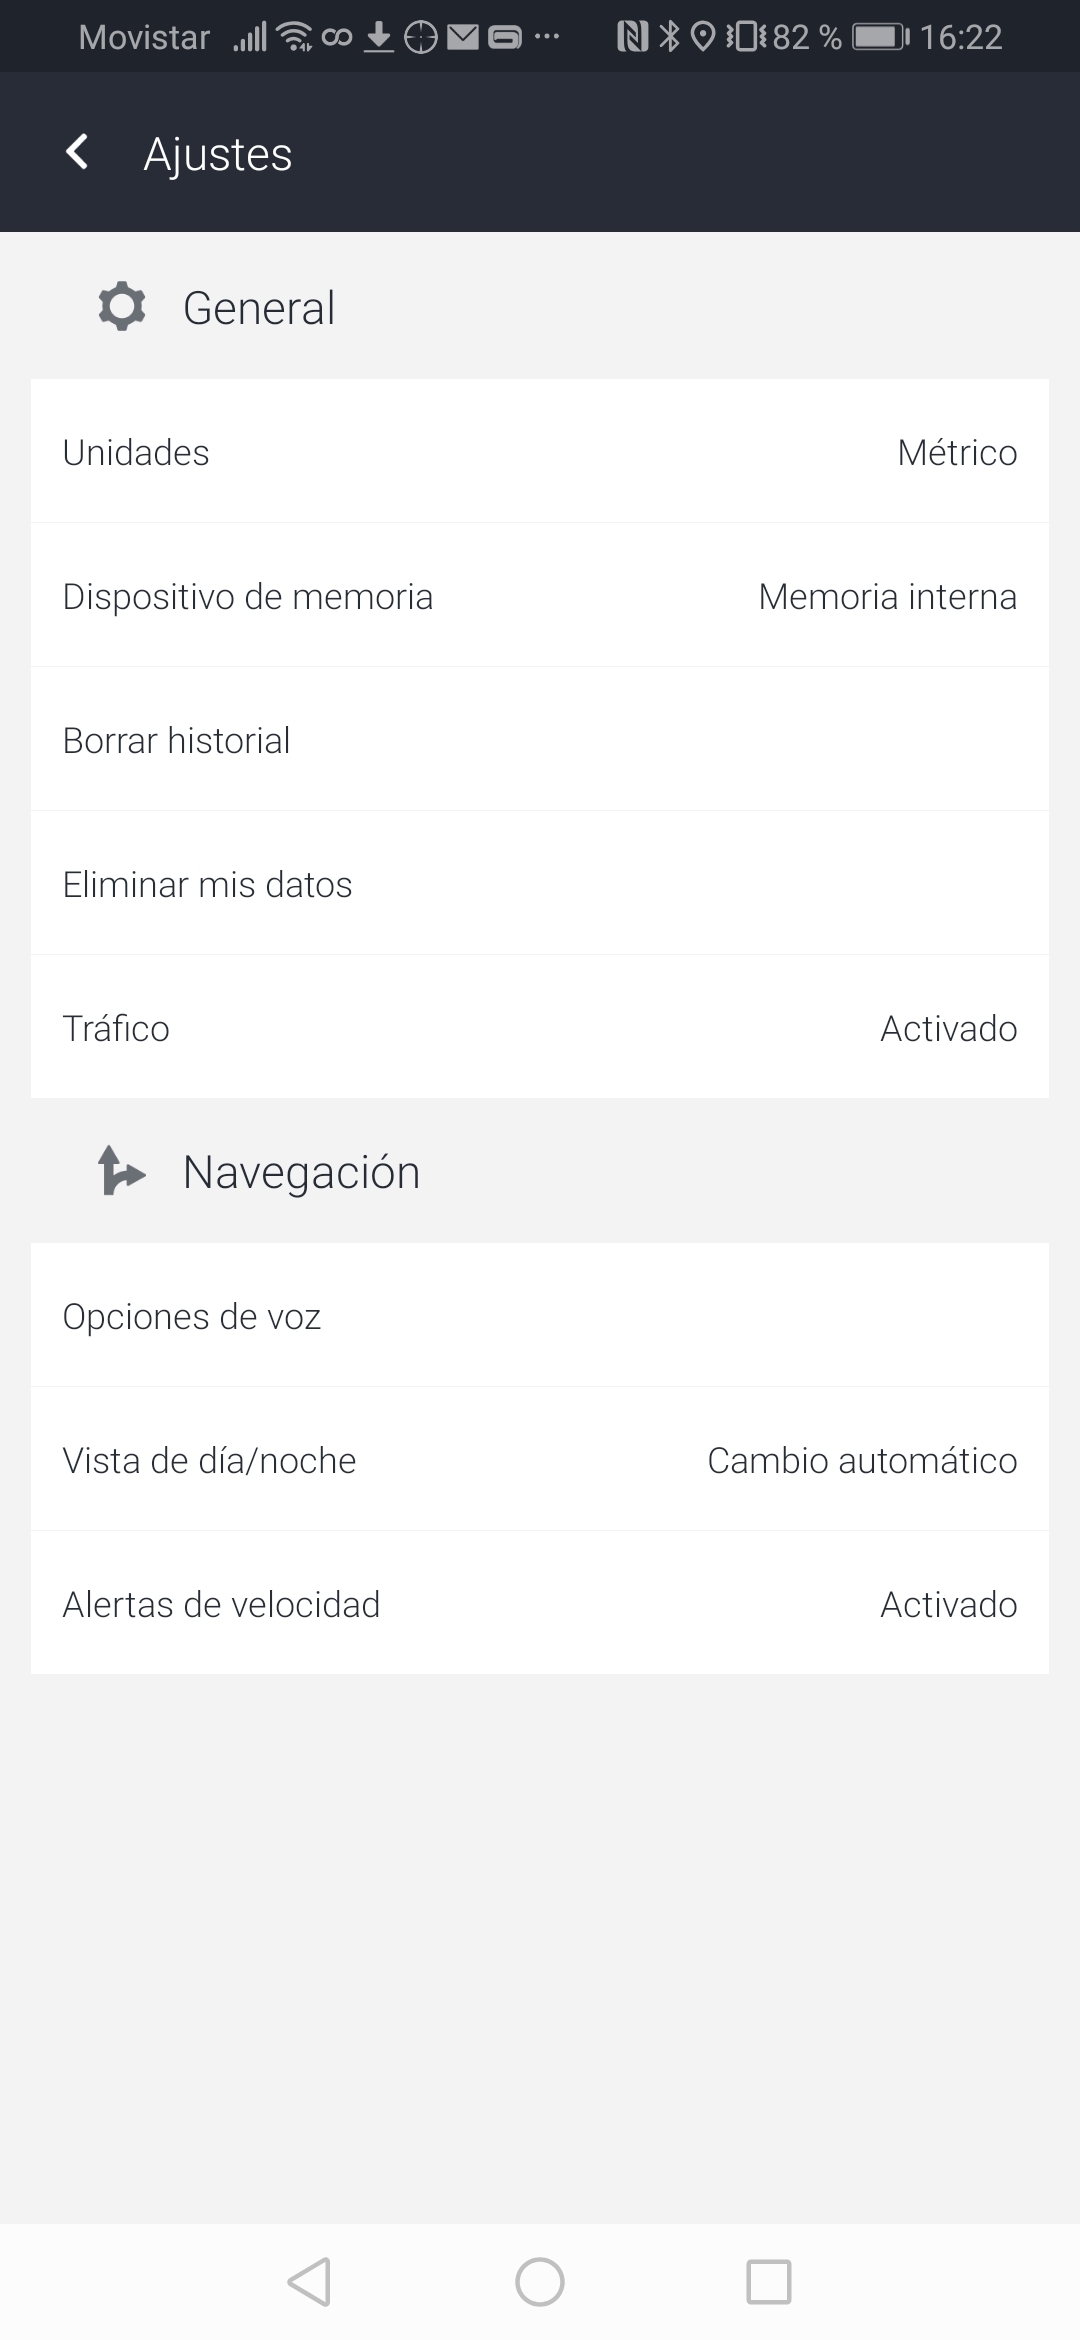Tap the Ajustes title text

218,154
